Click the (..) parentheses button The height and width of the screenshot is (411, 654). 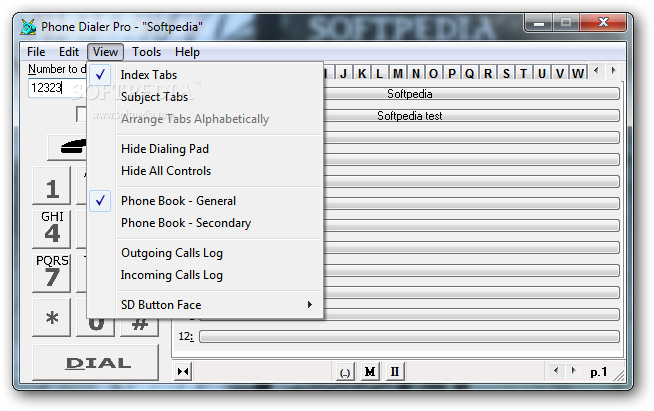coord(345,372)
